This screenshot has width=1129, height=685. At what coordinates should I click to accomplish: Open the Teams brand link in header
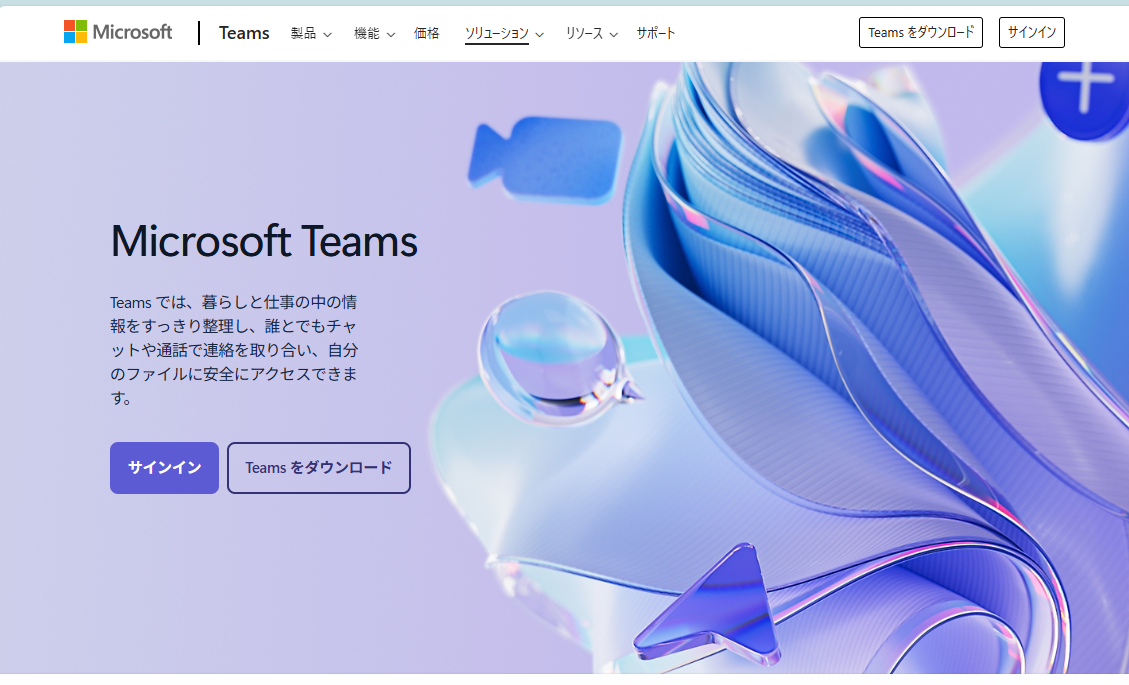coord(244,33)
